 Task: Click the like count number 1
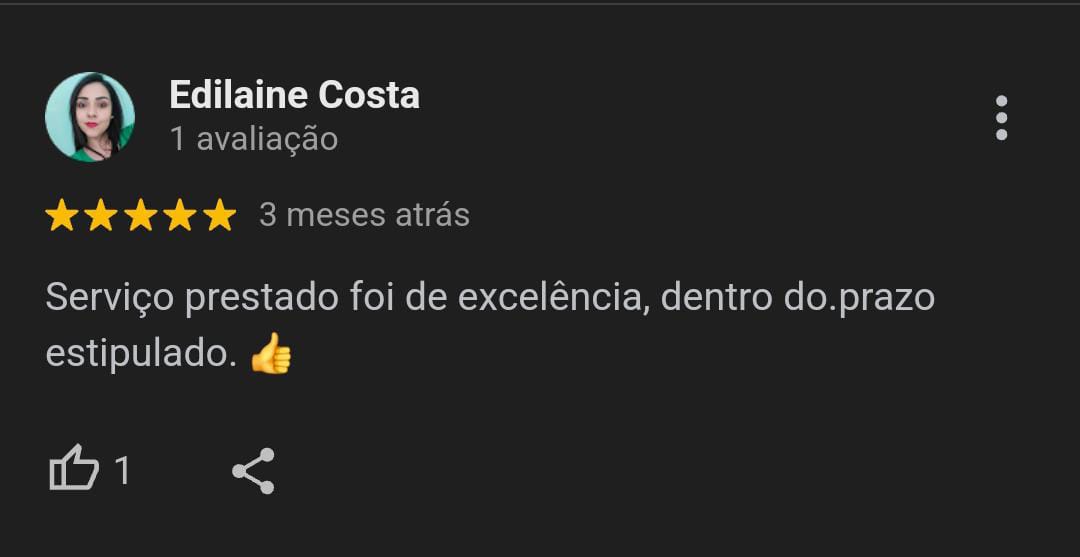[123, 472]
